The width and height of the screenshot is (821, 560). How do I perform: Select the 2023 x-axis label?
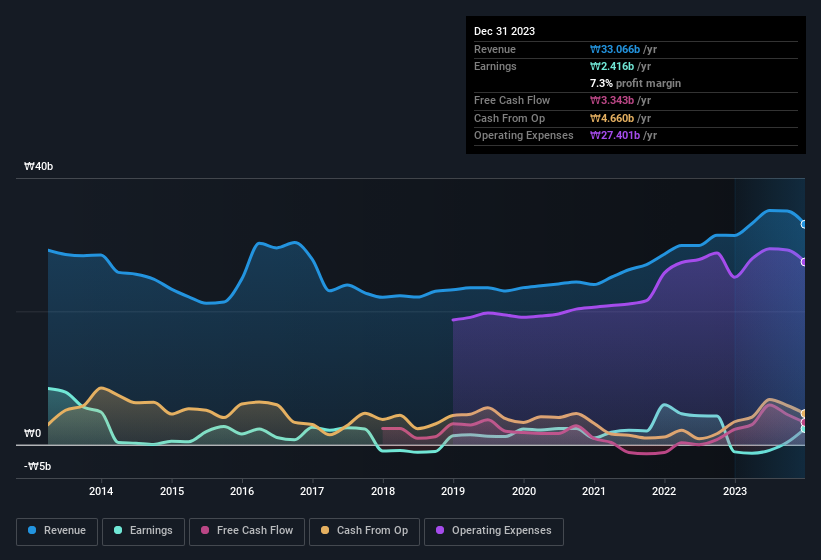pos(735,491)
